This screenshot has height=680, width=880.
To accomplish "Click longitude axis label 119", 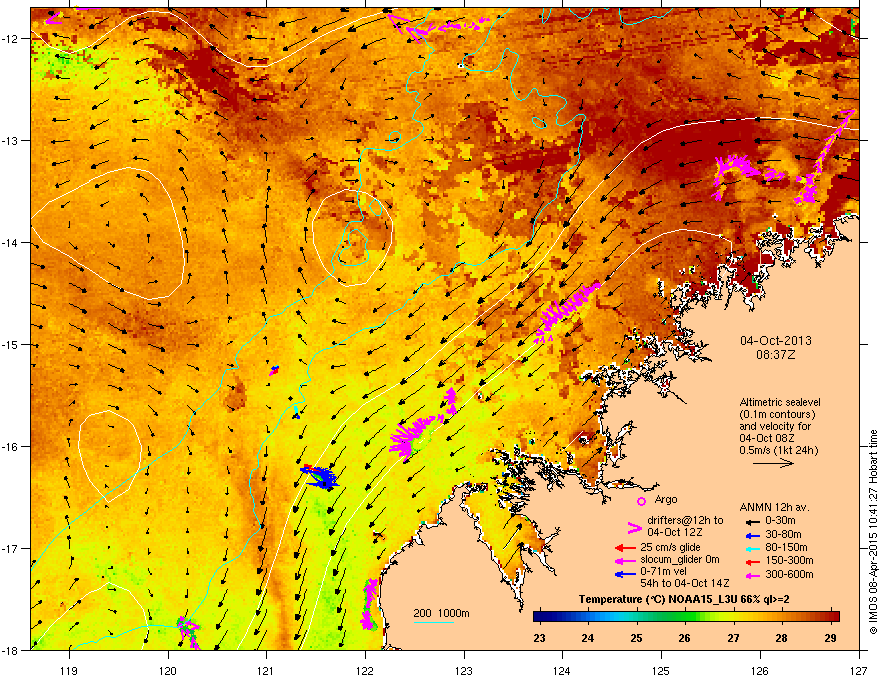I will 69,670.
